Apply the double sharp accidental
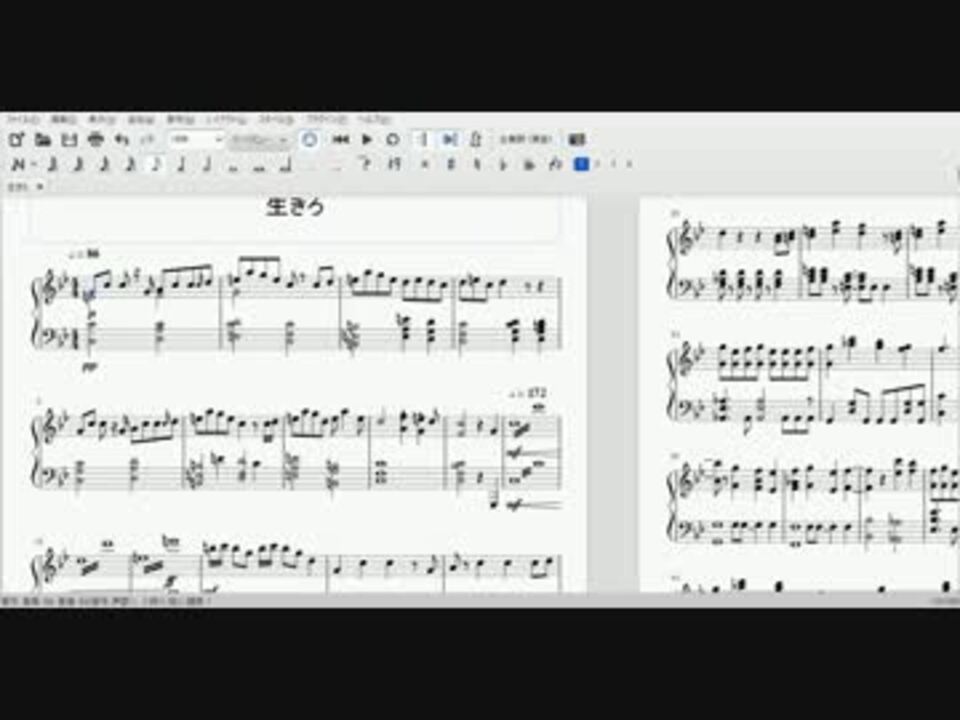The height and width of the screenshot is (720, 960). click(426, 163)
